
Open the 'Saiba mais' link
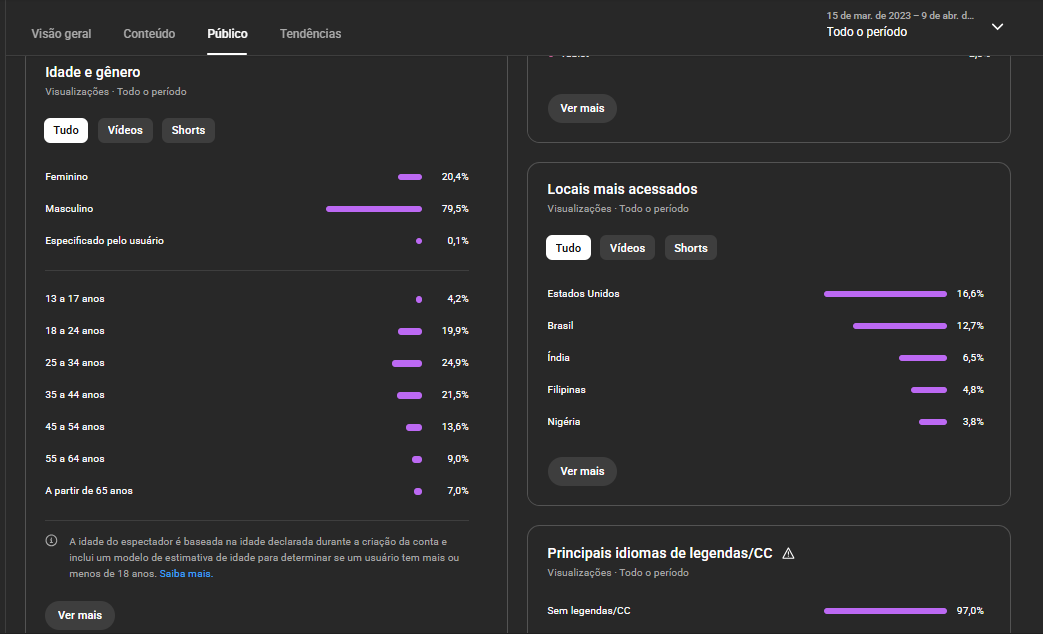coord(185,574)
